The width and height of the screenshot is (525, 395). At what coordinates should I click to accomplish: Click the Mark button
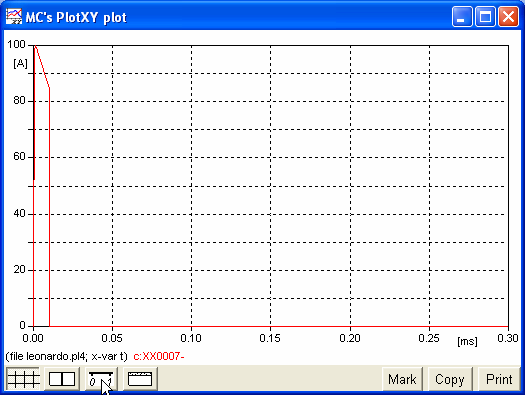click(x=402, y=379)
